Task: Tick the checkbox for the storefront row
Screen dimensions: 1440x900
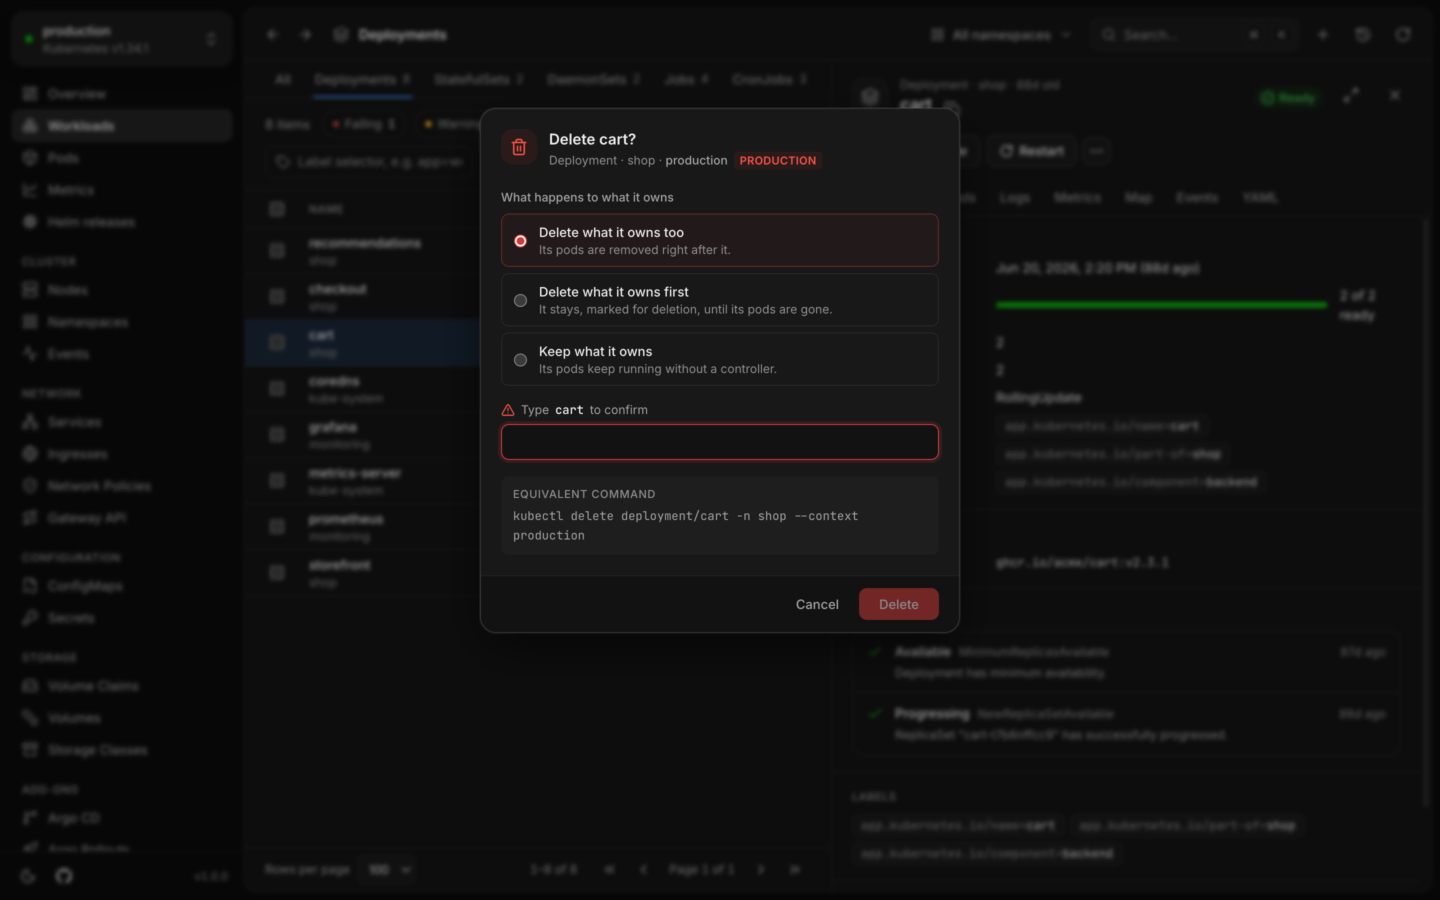Action: (277, 573)
